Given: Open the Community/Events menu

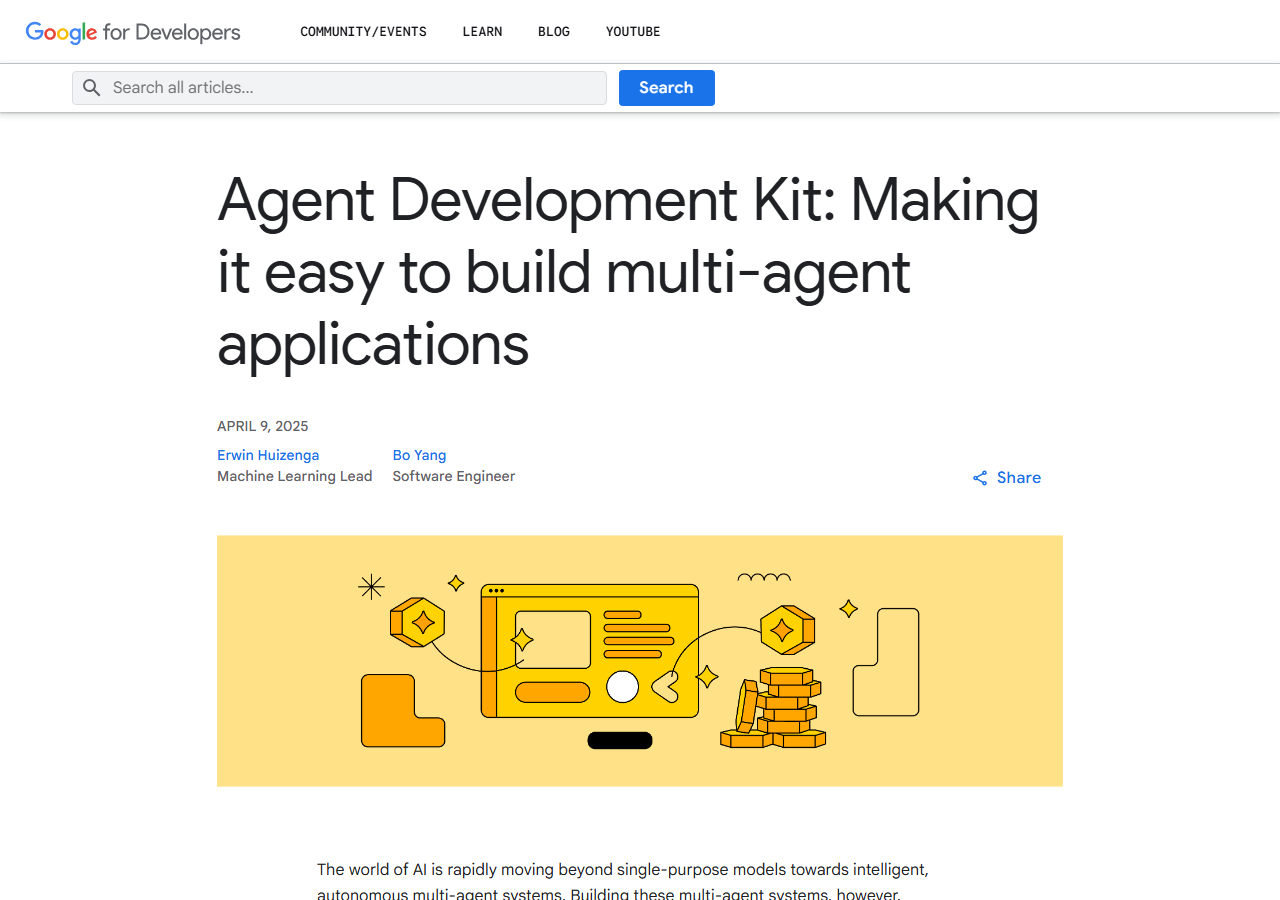Looking at the screenshot, I should click(363, 32).
